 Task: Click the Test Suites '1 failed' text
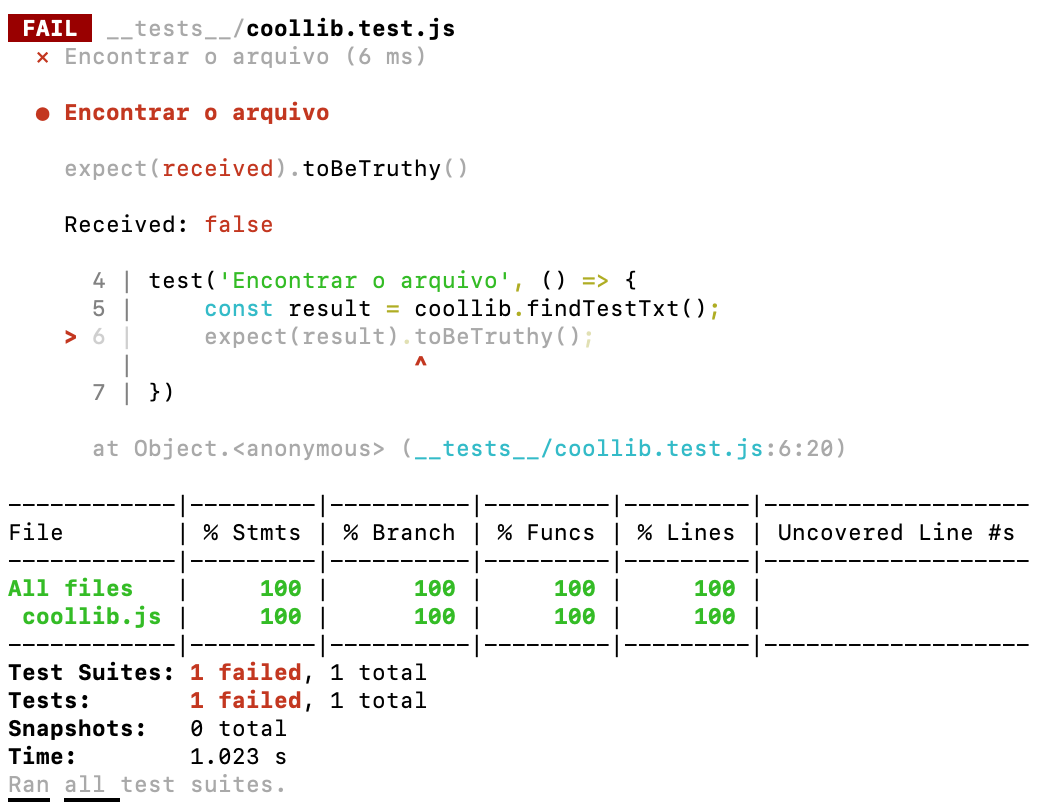pyautogui.click(x=245, y=672)
